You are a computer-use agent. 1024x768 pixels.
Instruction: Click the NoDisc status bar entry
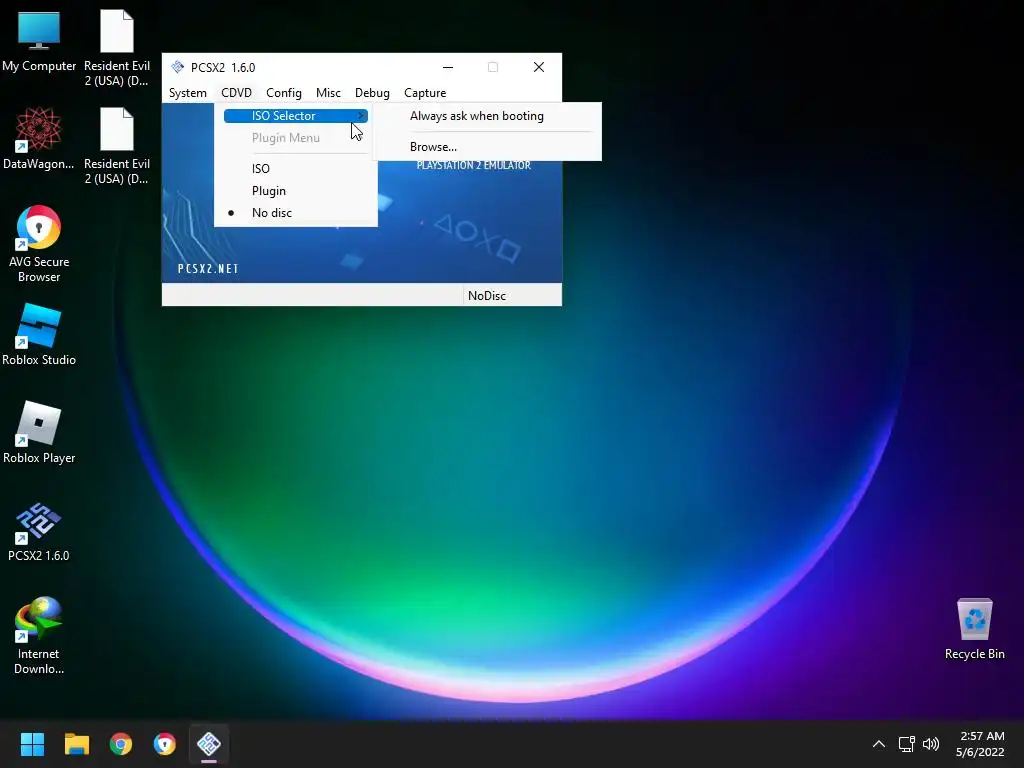point(487,296)
